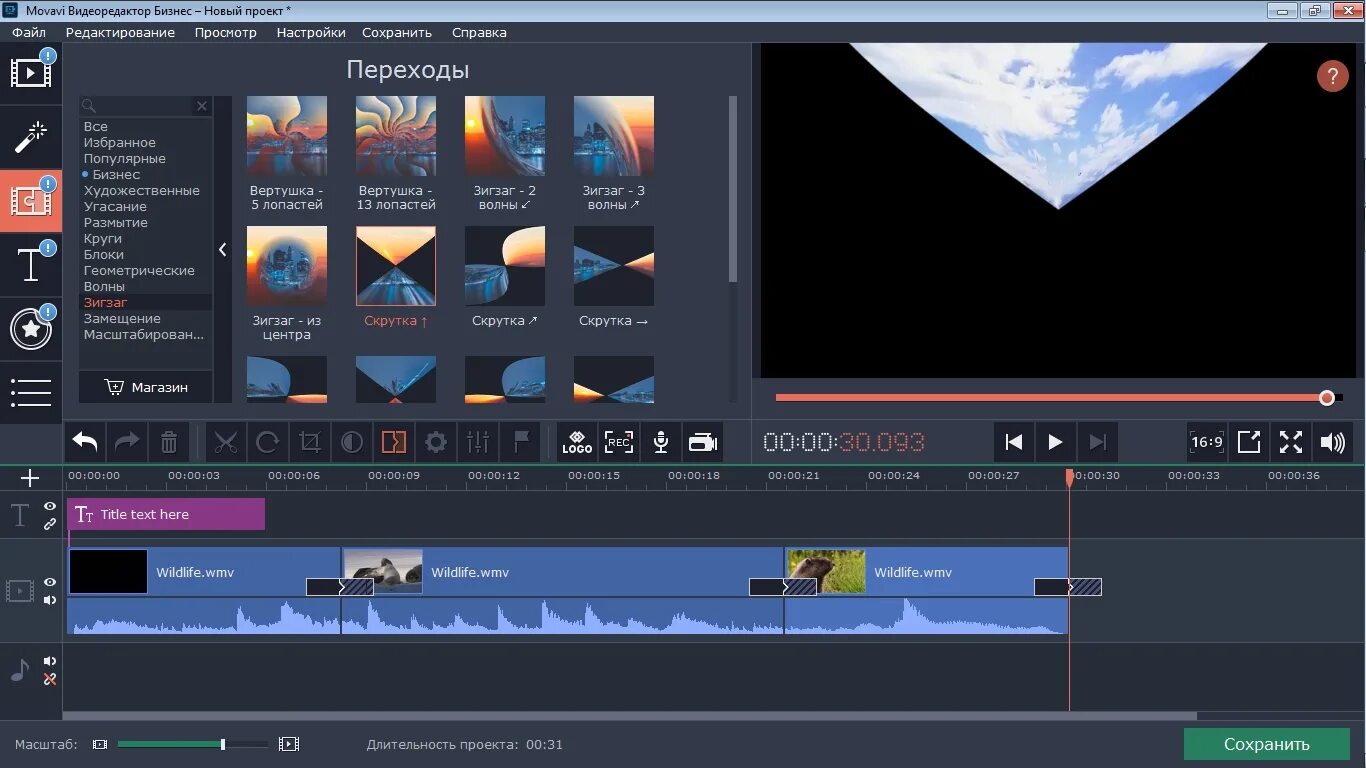Image resolution: width=1366 pixels, height=768 pixels.
Task: Open the Transitions tab in sidebar
Action: click(x=30, y=201)
